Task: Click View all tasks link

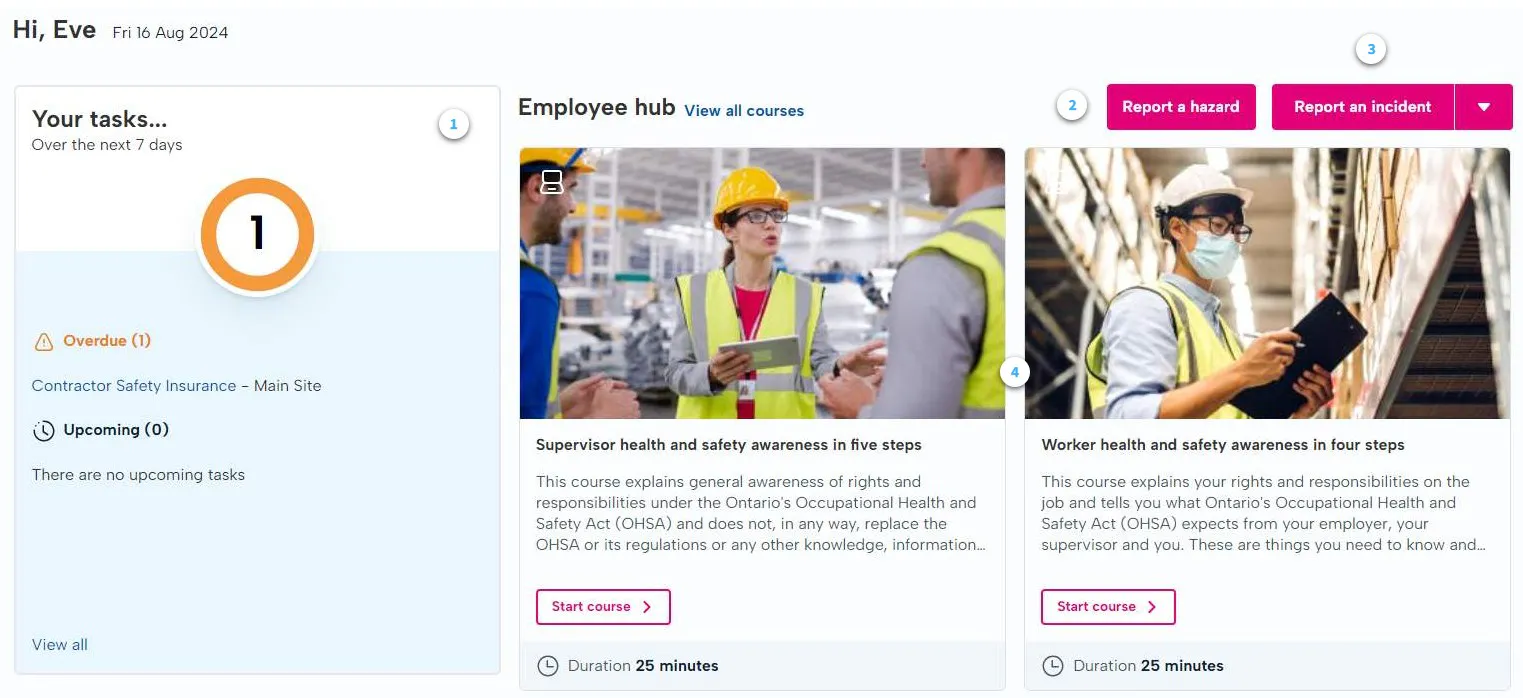Action: 60,645
